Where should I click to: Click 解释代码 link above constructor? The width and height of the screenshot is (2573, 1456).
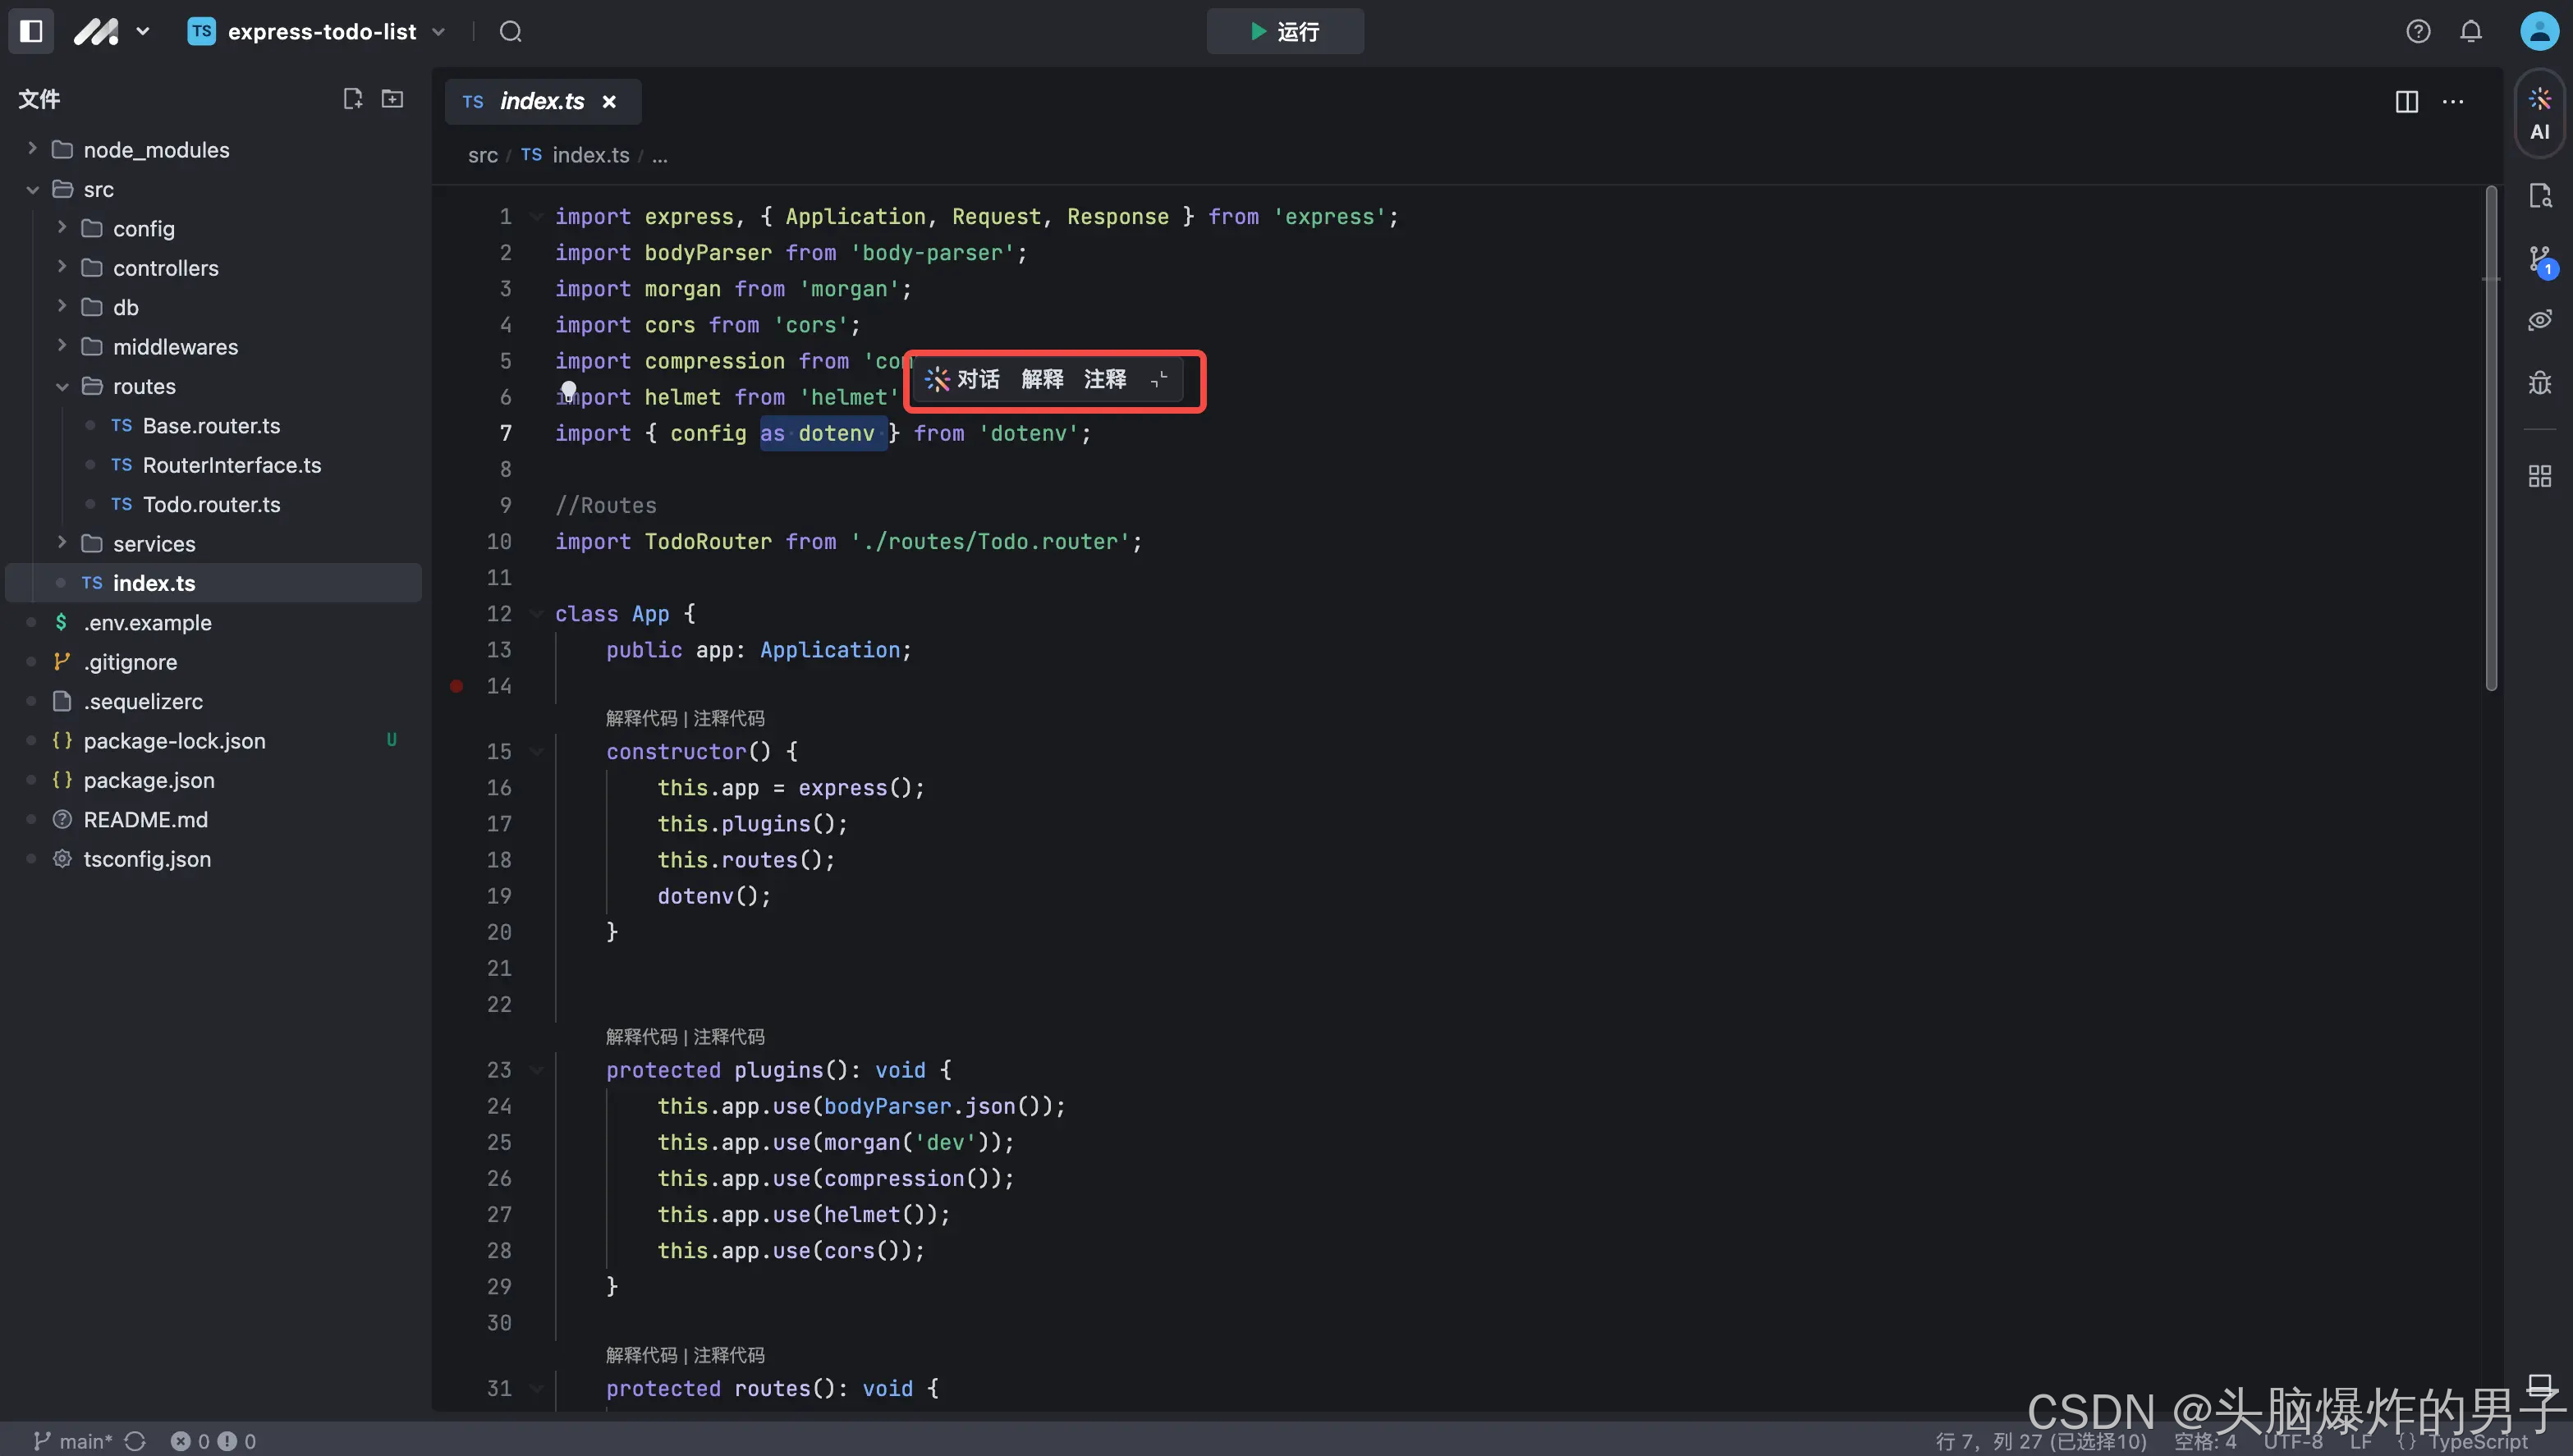tap(641, 718)
